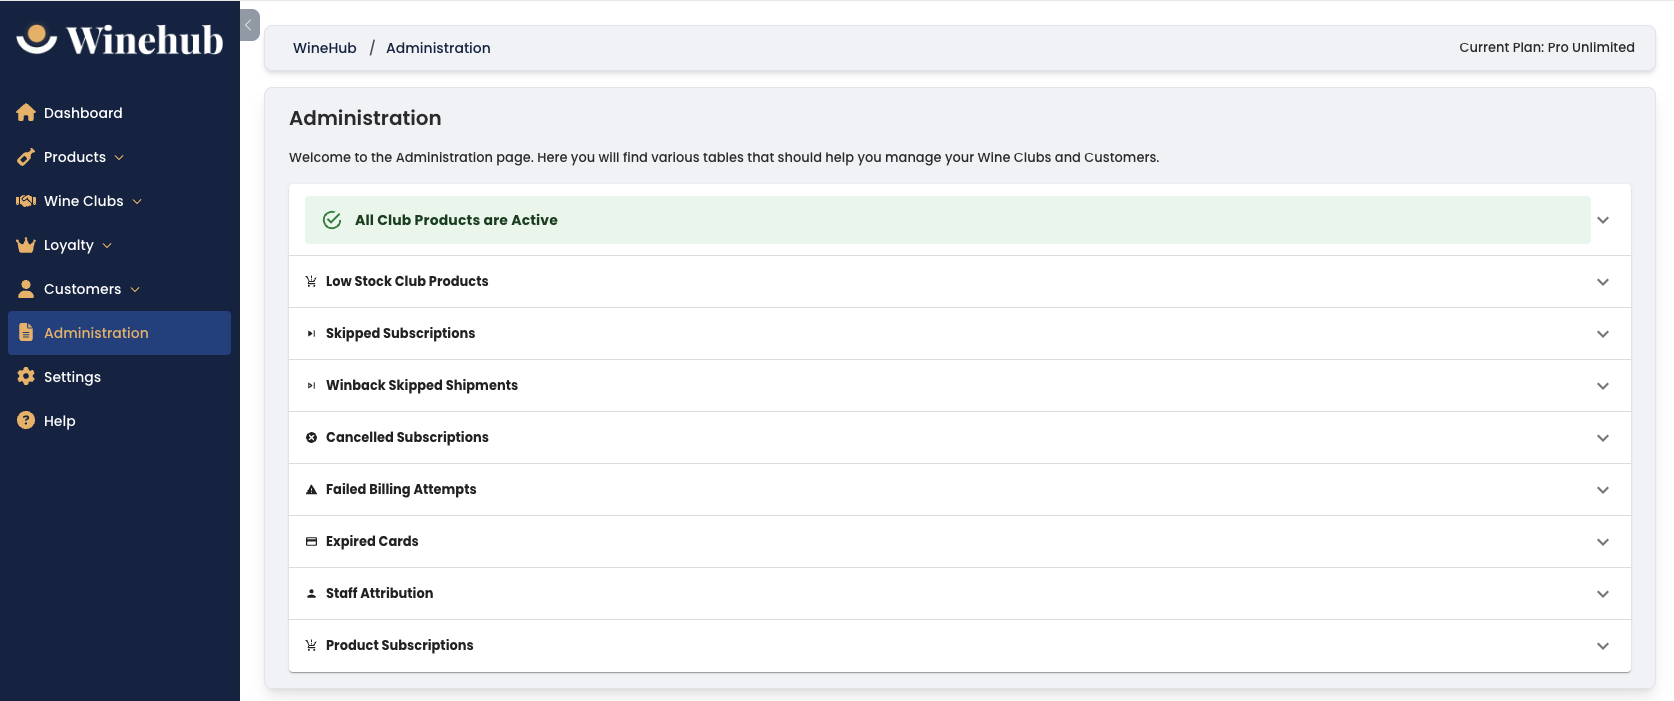This screenshot has height=701, width=1674.
Task: Click the Winehub logo
Action: coord(120,40)
